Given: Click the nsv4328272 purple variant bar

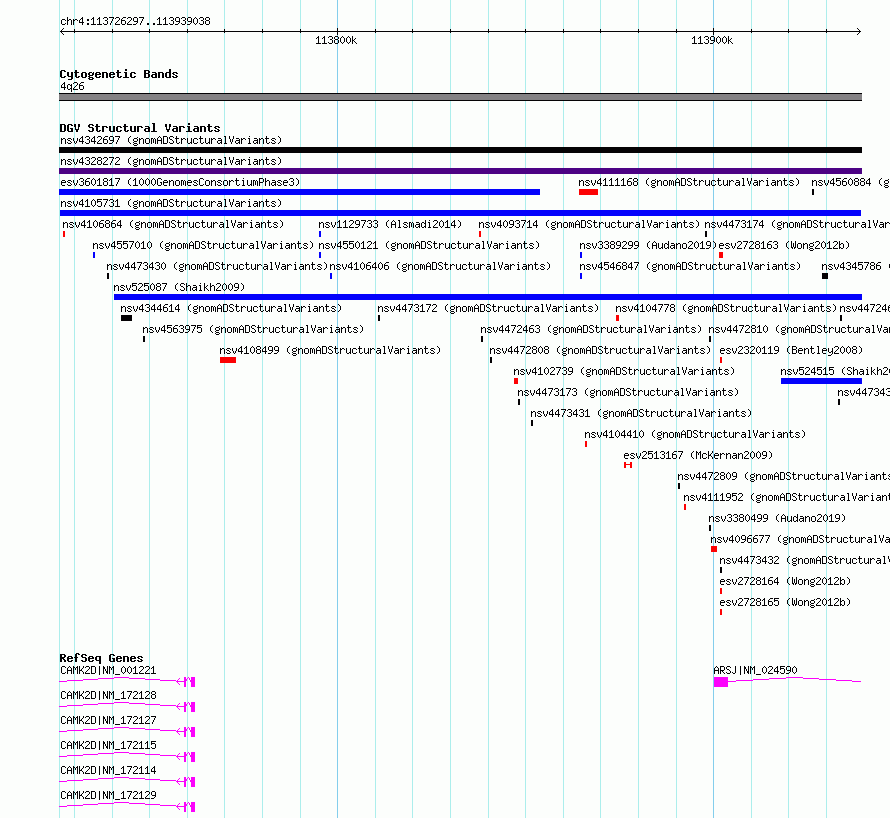Looking at the screenshot, I should coord(460,171).
